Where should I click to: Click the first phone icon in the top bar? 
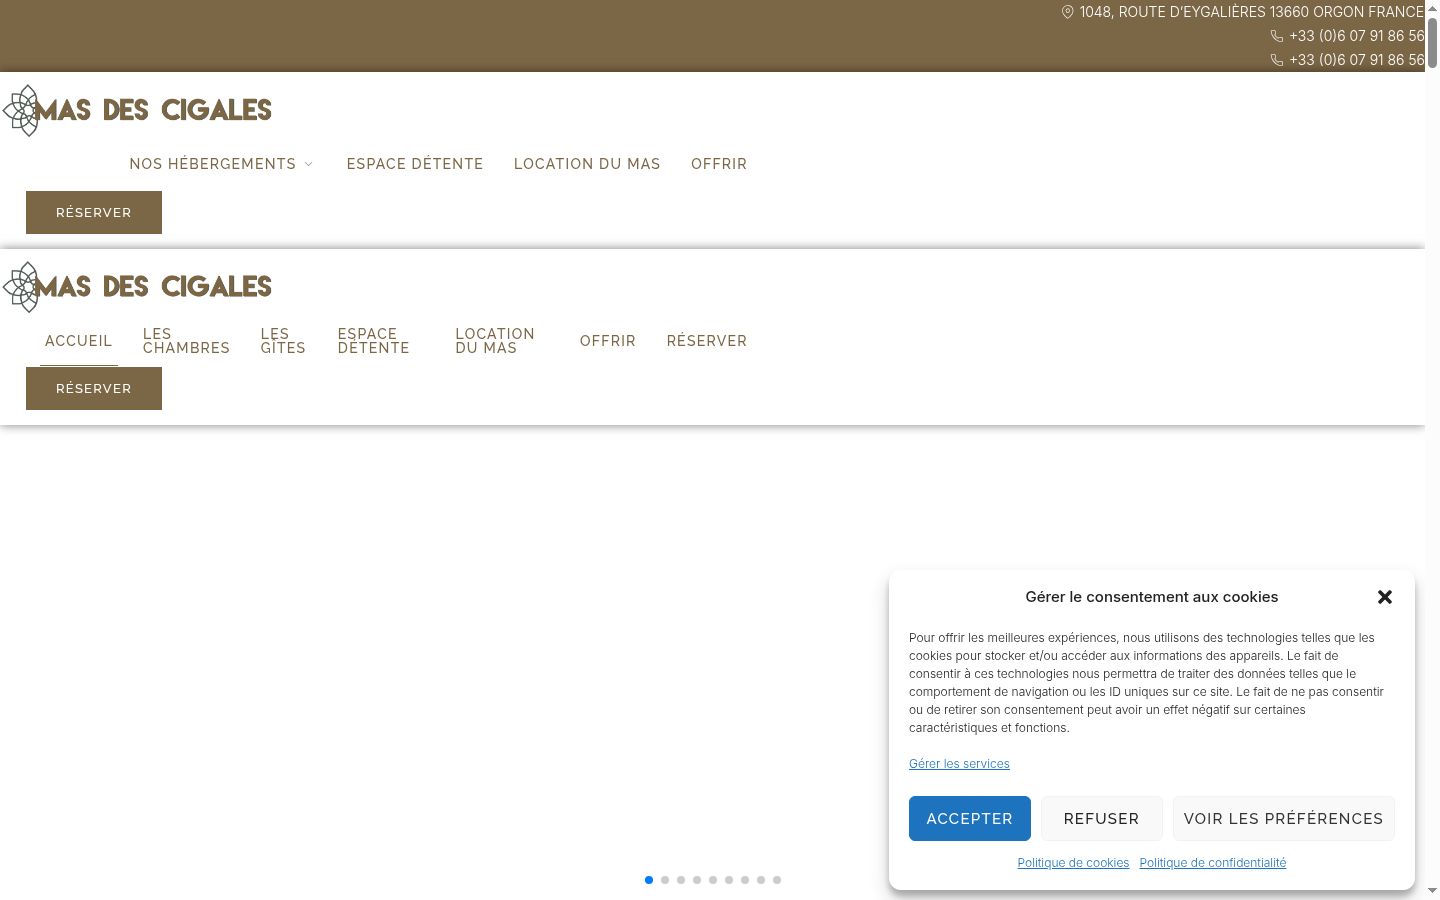click(x=1277, y=36)
